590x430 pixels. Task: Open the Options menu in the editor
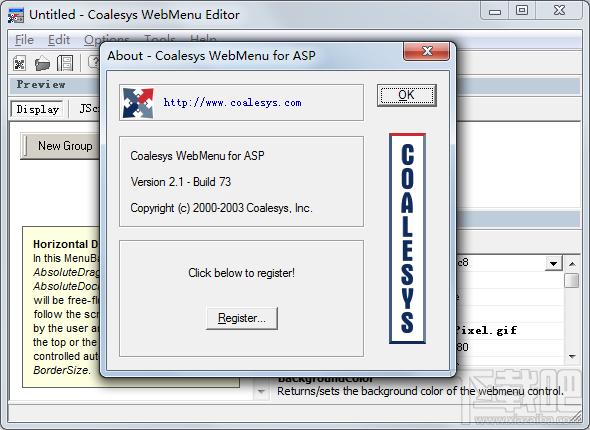coord(106,40)
